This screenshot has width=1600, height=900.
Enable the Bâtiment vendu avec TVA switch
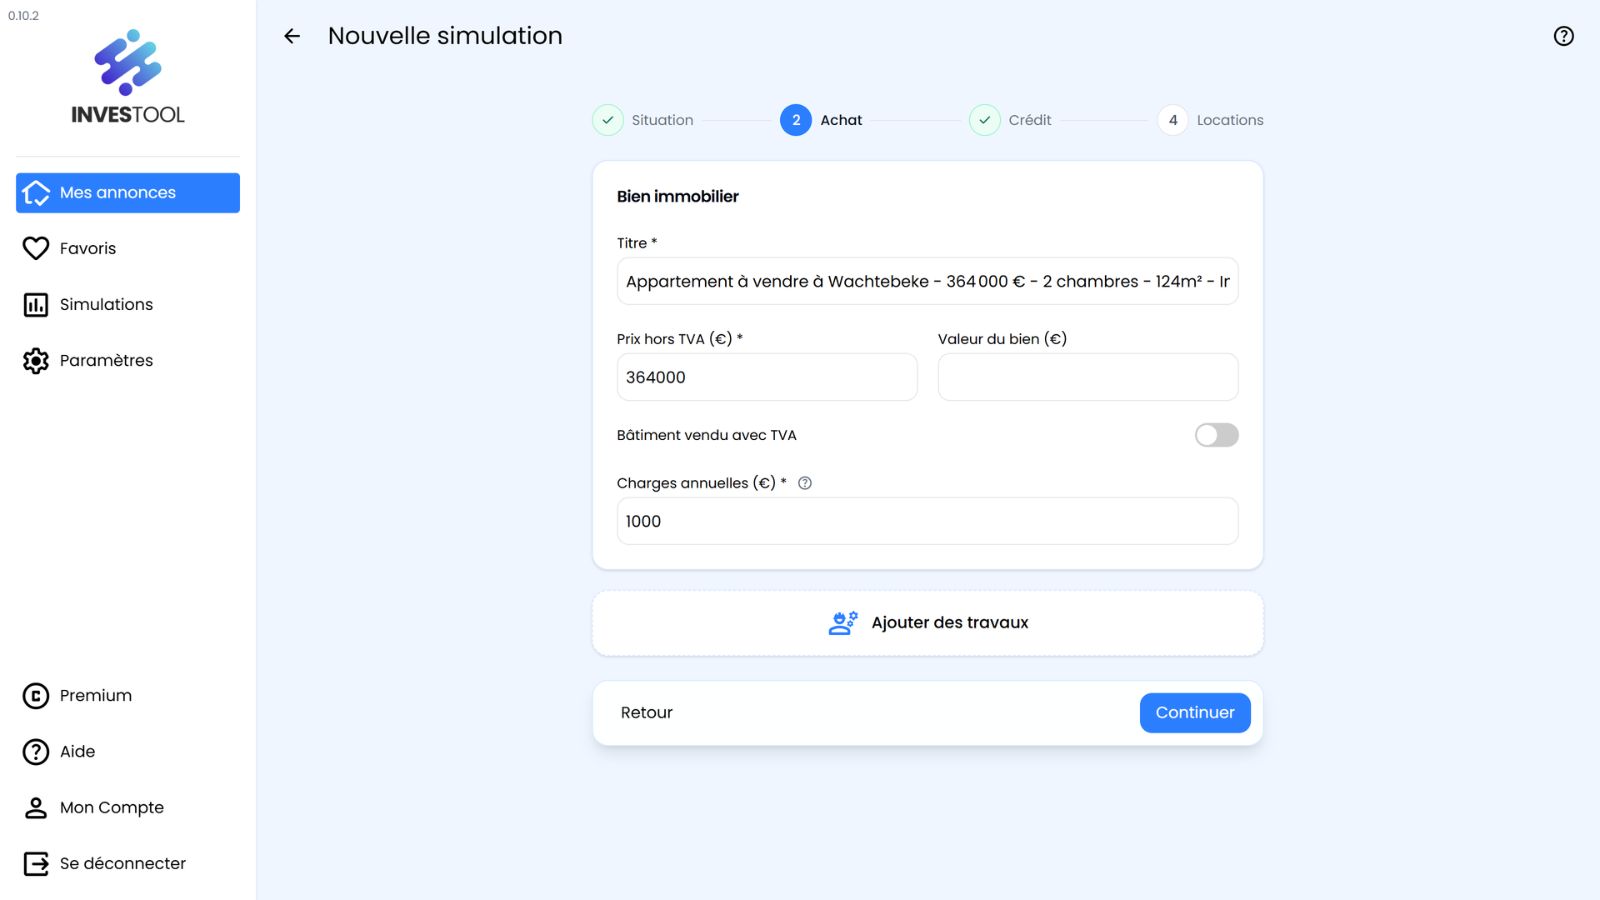1217,435
